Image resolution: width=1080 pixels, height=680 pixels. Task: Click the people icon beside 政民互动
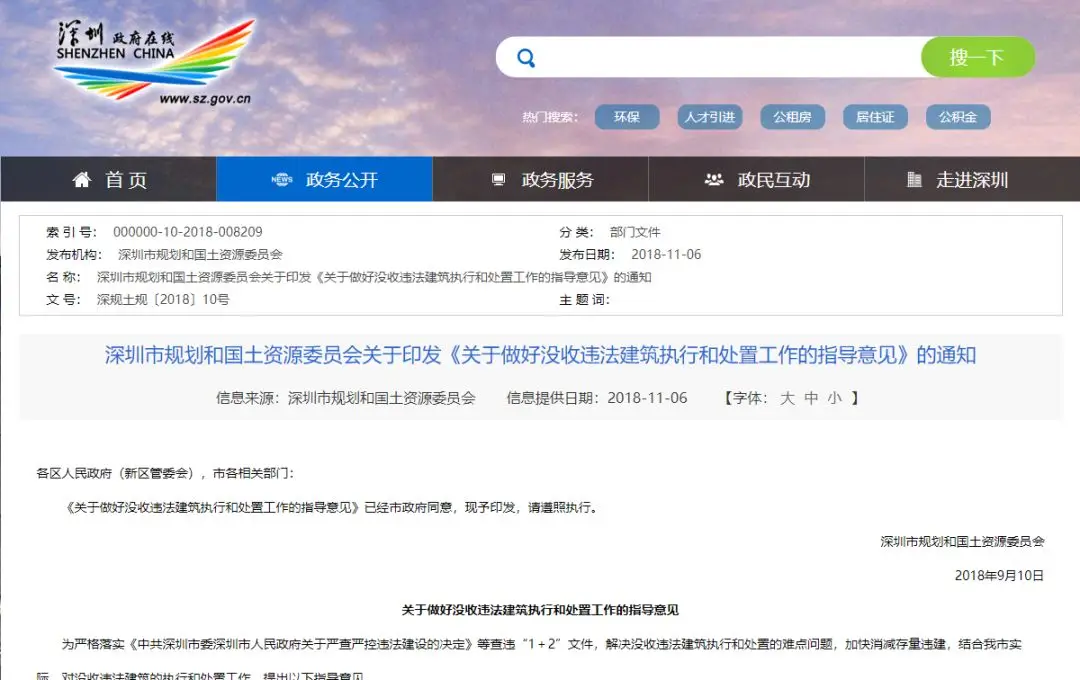[714, 180]
